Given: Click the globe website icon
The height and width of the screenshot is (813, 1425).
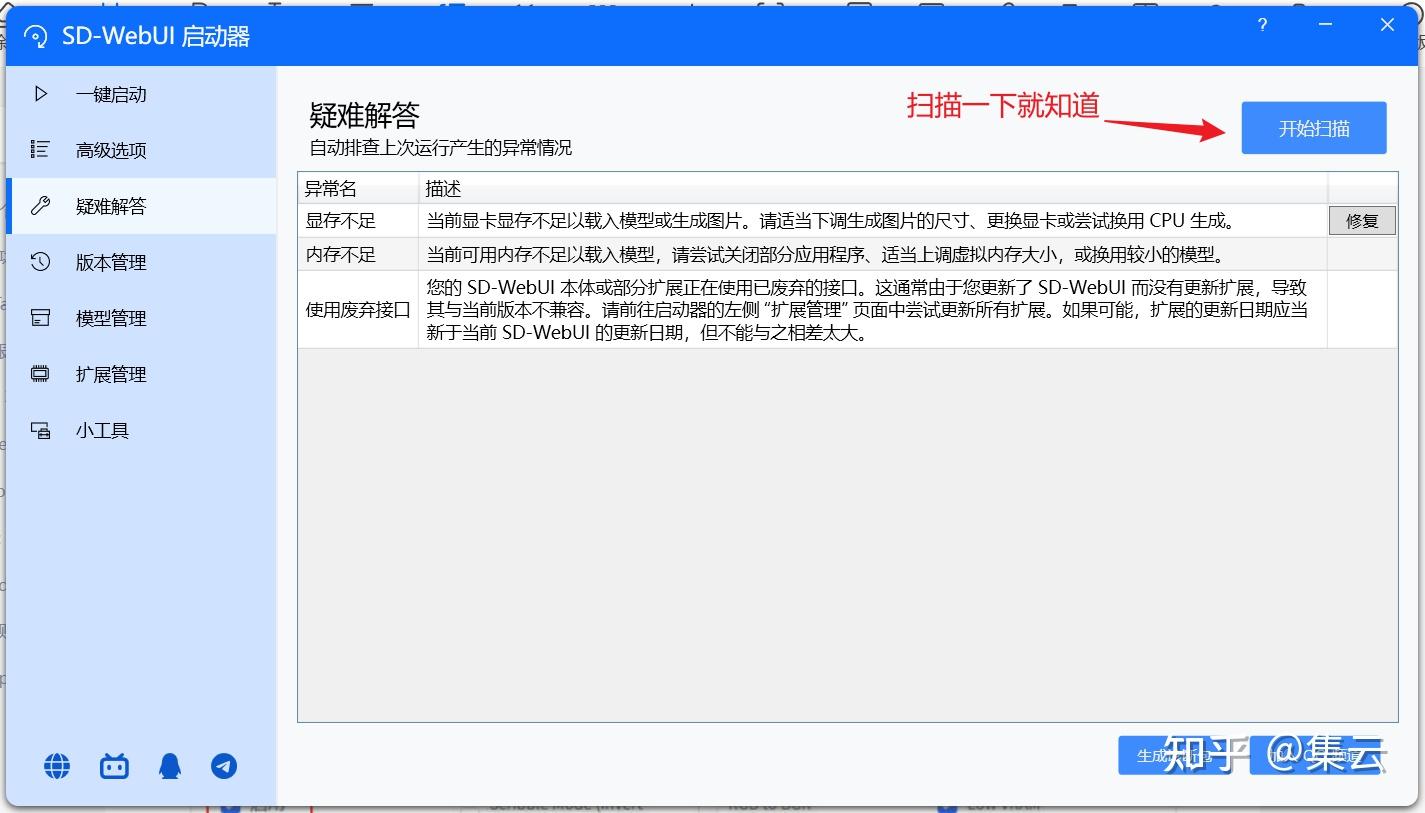Looking at the screenshot, I should click(x=57, y=767).
